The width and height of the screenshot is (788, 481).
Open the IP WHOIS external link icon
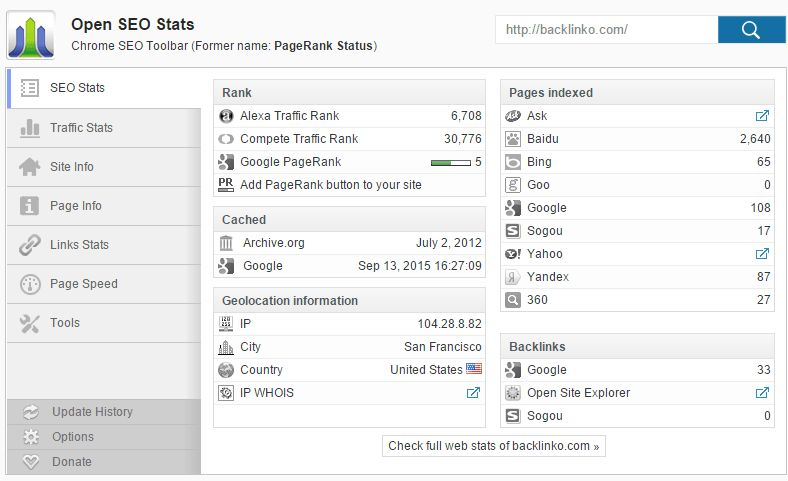pos(473,393)
